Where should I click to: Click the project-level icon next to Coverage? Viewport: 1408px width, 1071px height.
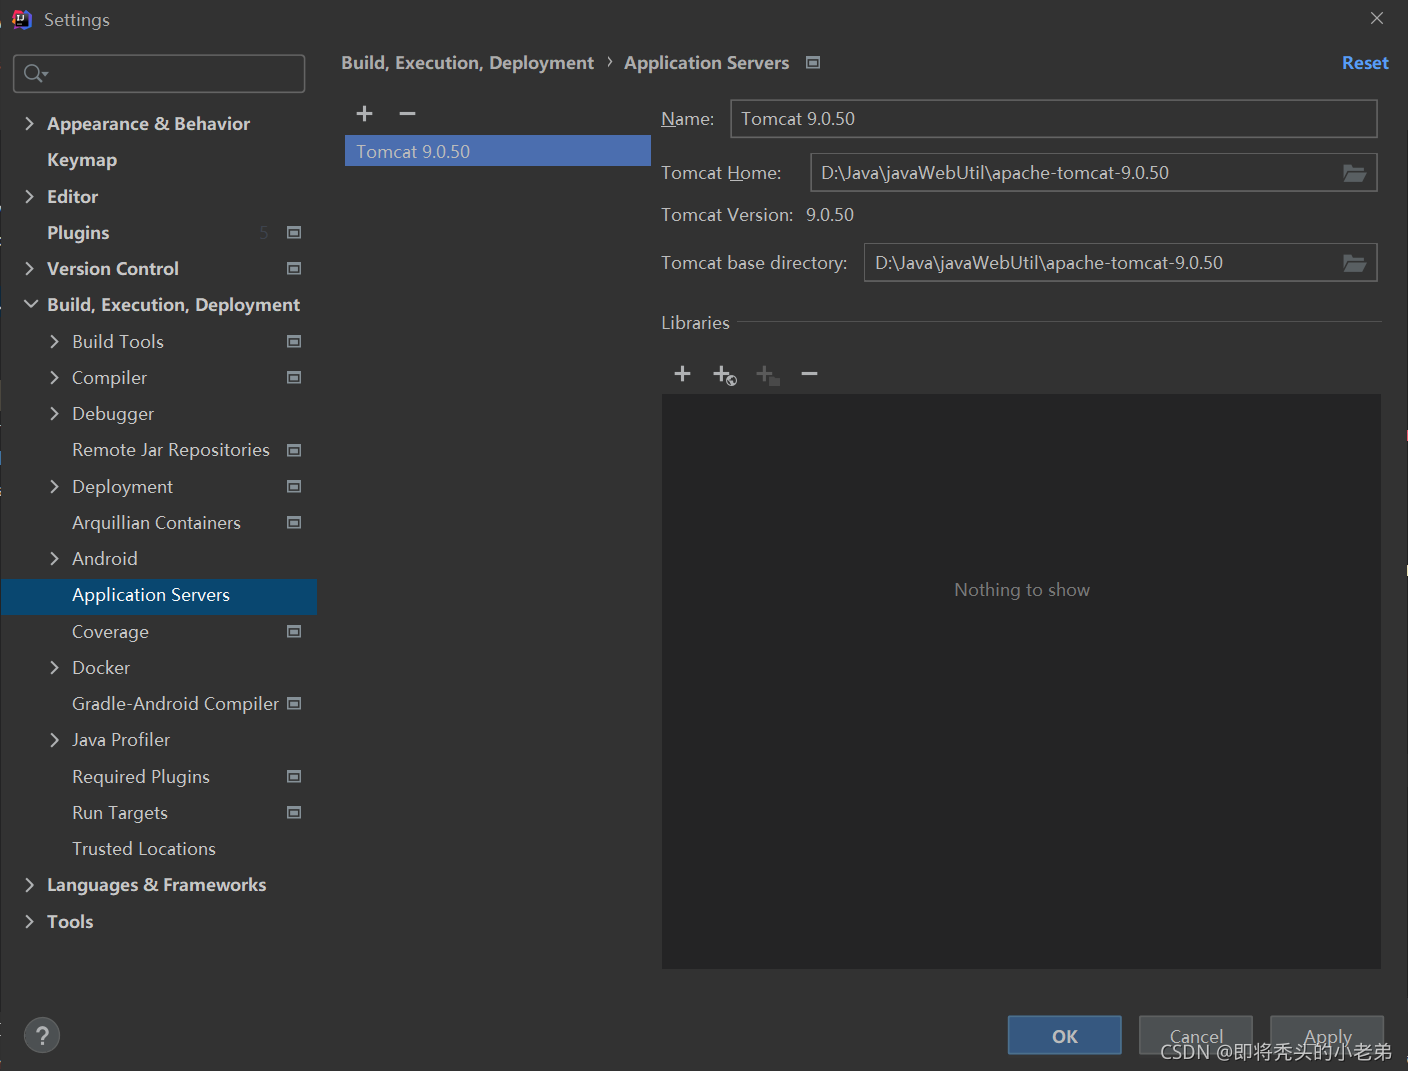[294, 632]
